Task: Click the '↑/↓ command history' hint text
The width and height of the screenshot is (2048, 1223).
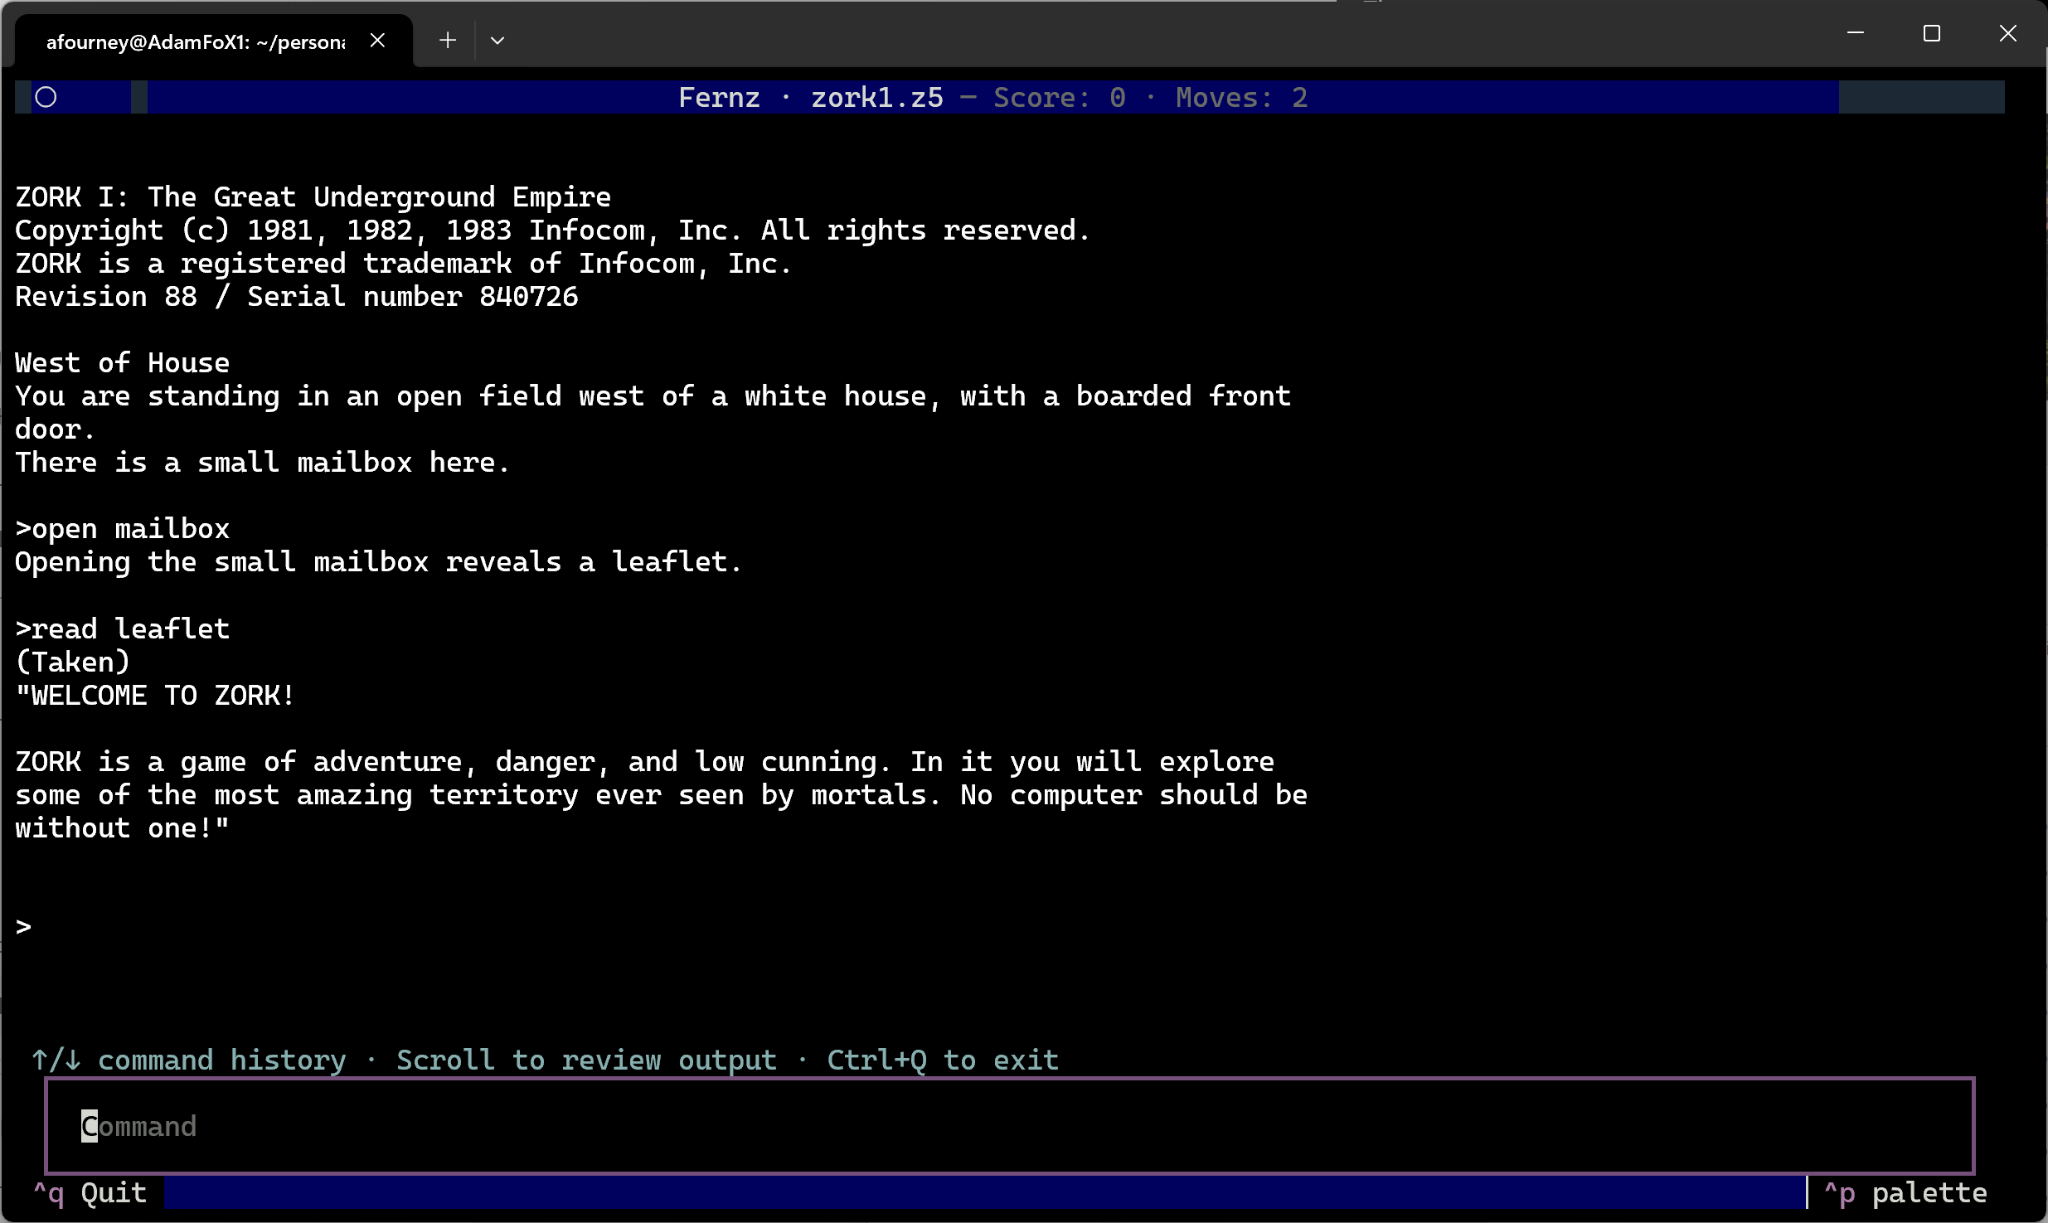Action: click(x=188, y=1059)
